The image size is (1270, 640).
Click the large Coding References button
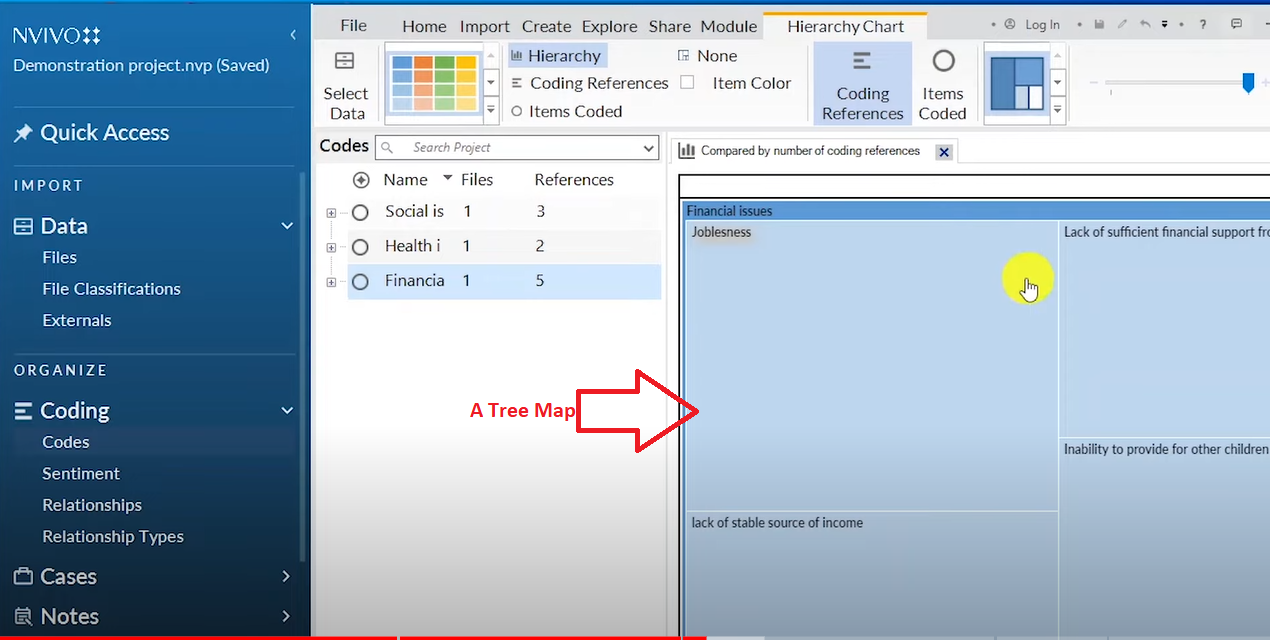(x=862, y=83)
